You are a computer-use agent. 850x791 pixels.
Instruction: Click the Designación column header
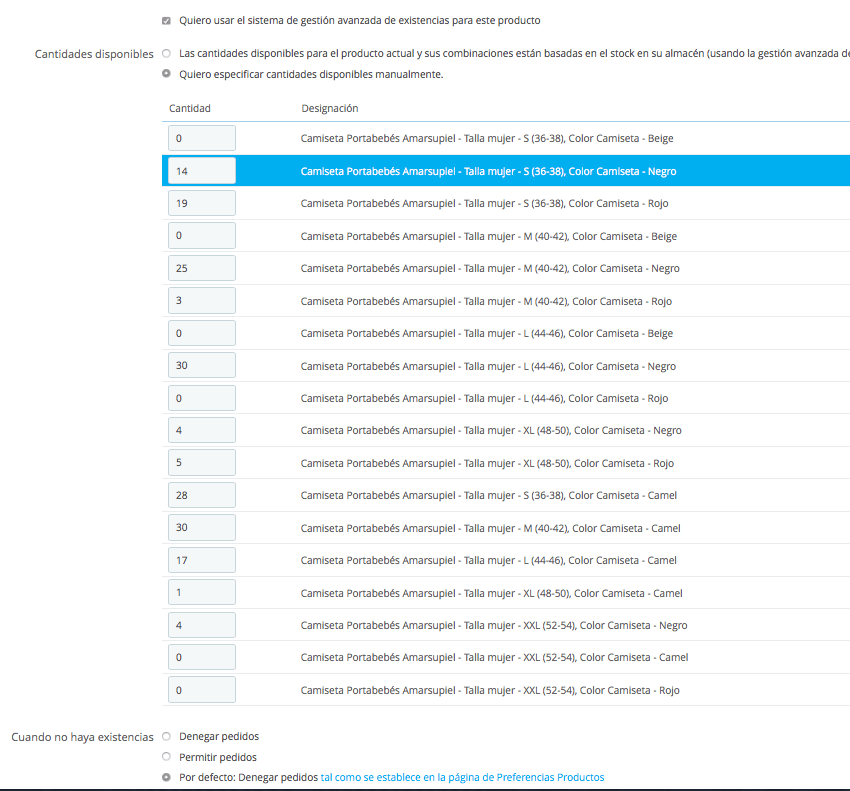coord(330,108)
